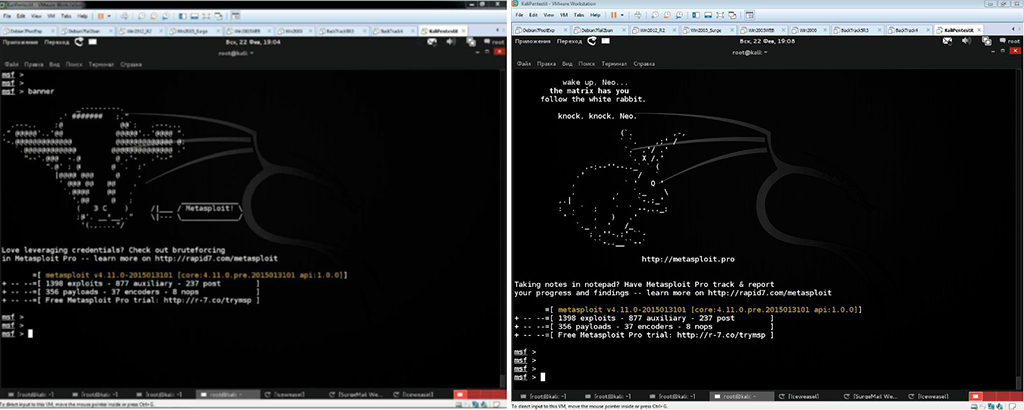
Task: Open snapshot manager in right VMware window
Action: [x=679, y=15]
